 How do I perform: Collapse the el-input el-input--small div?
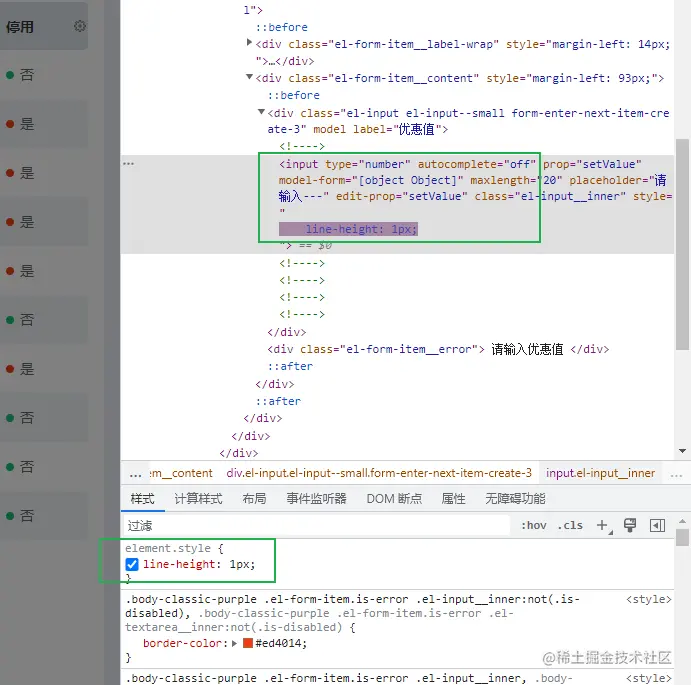(261, 112)
